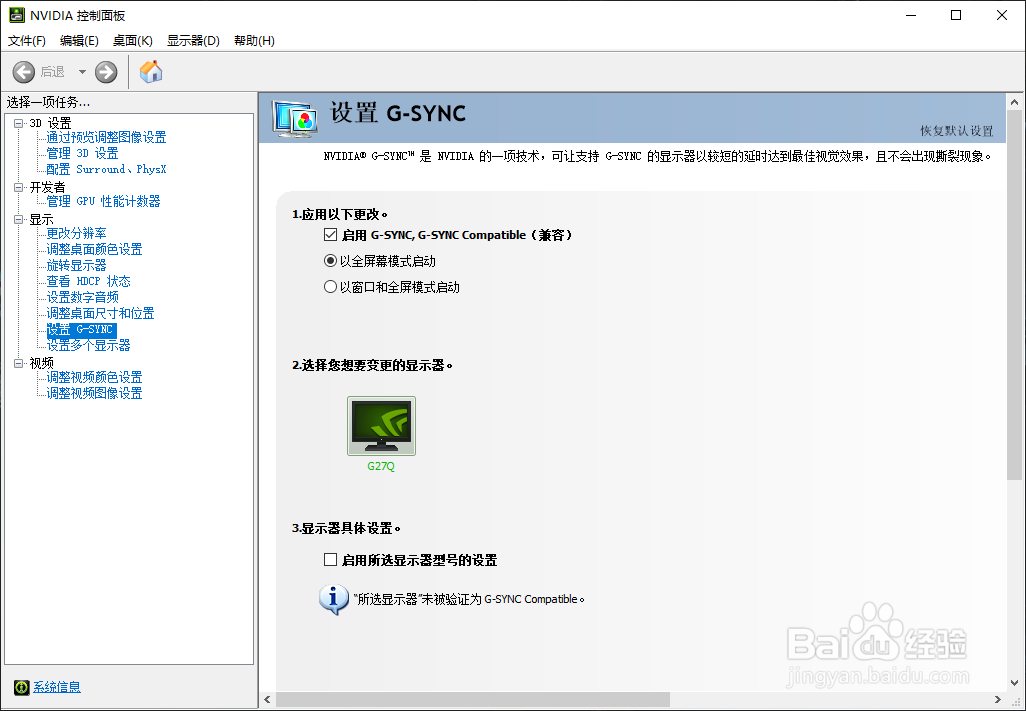Viewport: 1026px width, 711px height.
Task: Open 调整视频颜色设置 page
Action: tap(94, 377)
